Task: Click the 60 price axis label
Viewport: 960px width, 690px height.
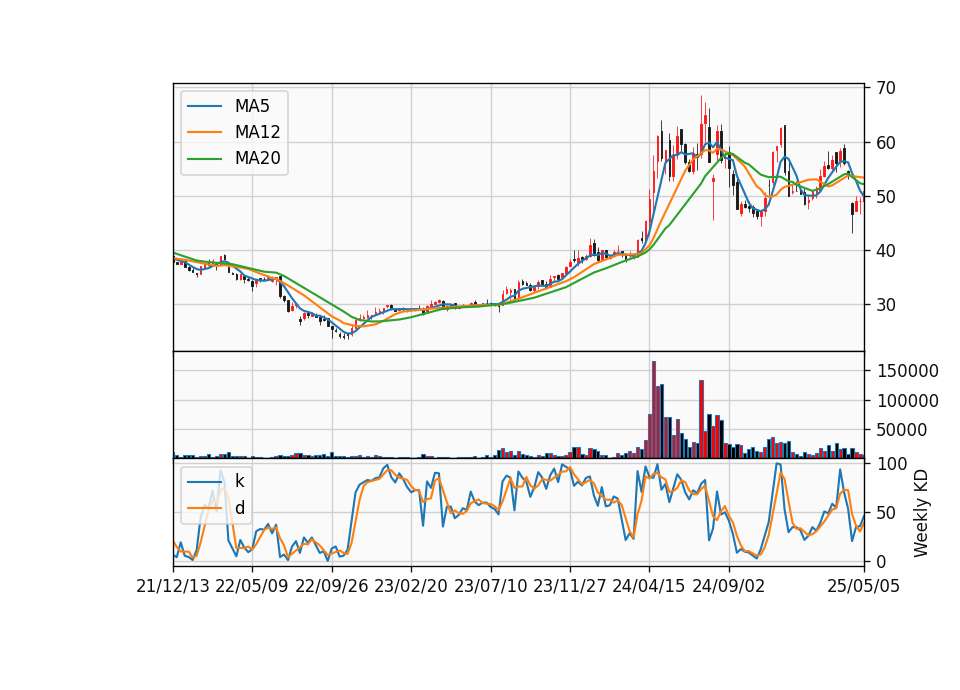Action: pos(886,143)
